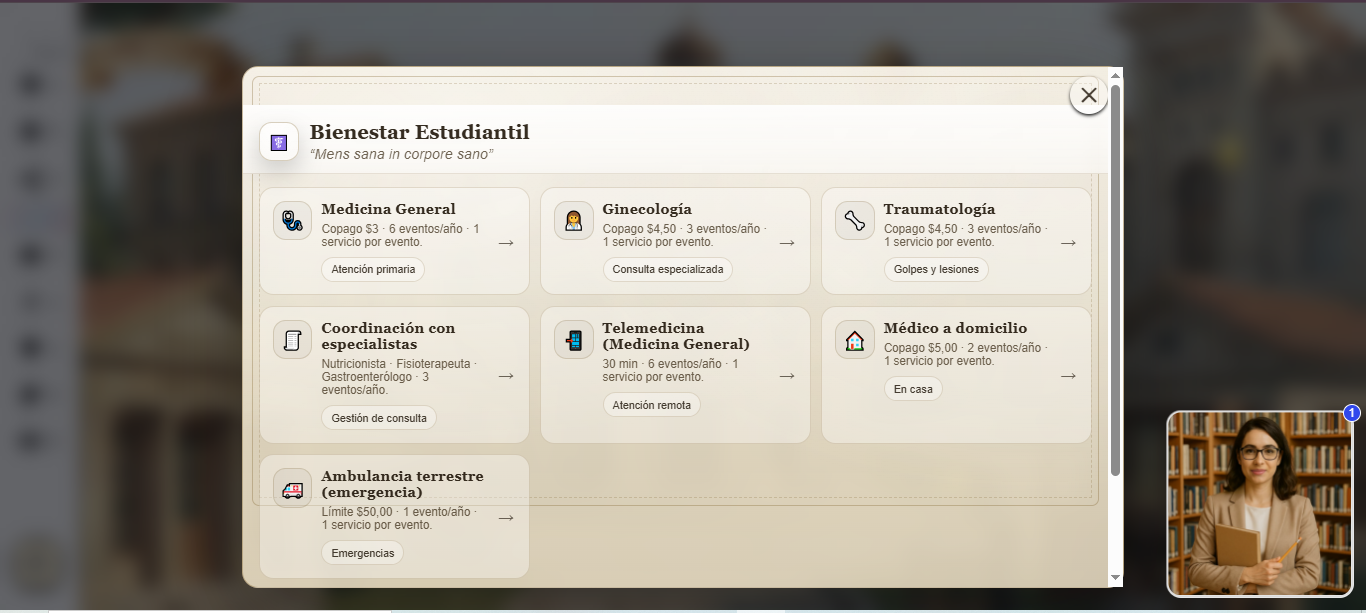Image resolution: width=1366 pixels, height=613 pixels.
Task: Open Médico a domicilio via arrow
Action: coord(1068,376)
